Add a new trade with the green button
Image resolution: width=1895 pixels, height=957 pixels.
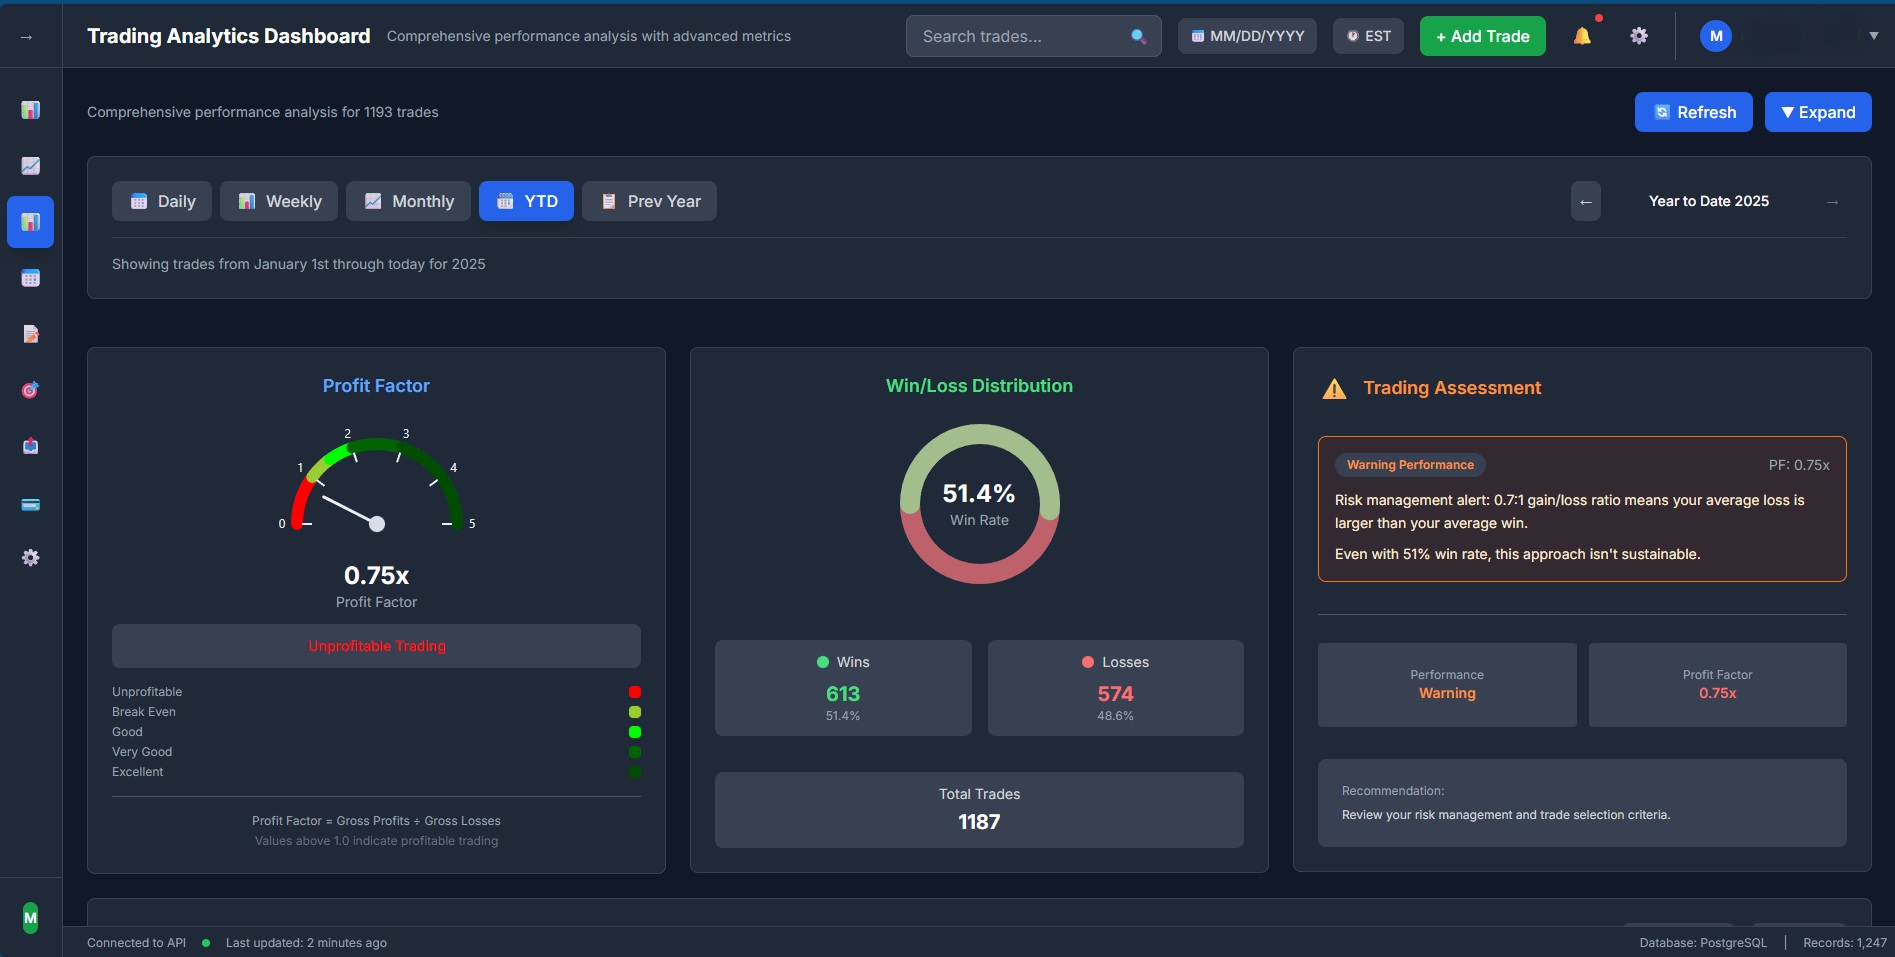pos(1481,36)
